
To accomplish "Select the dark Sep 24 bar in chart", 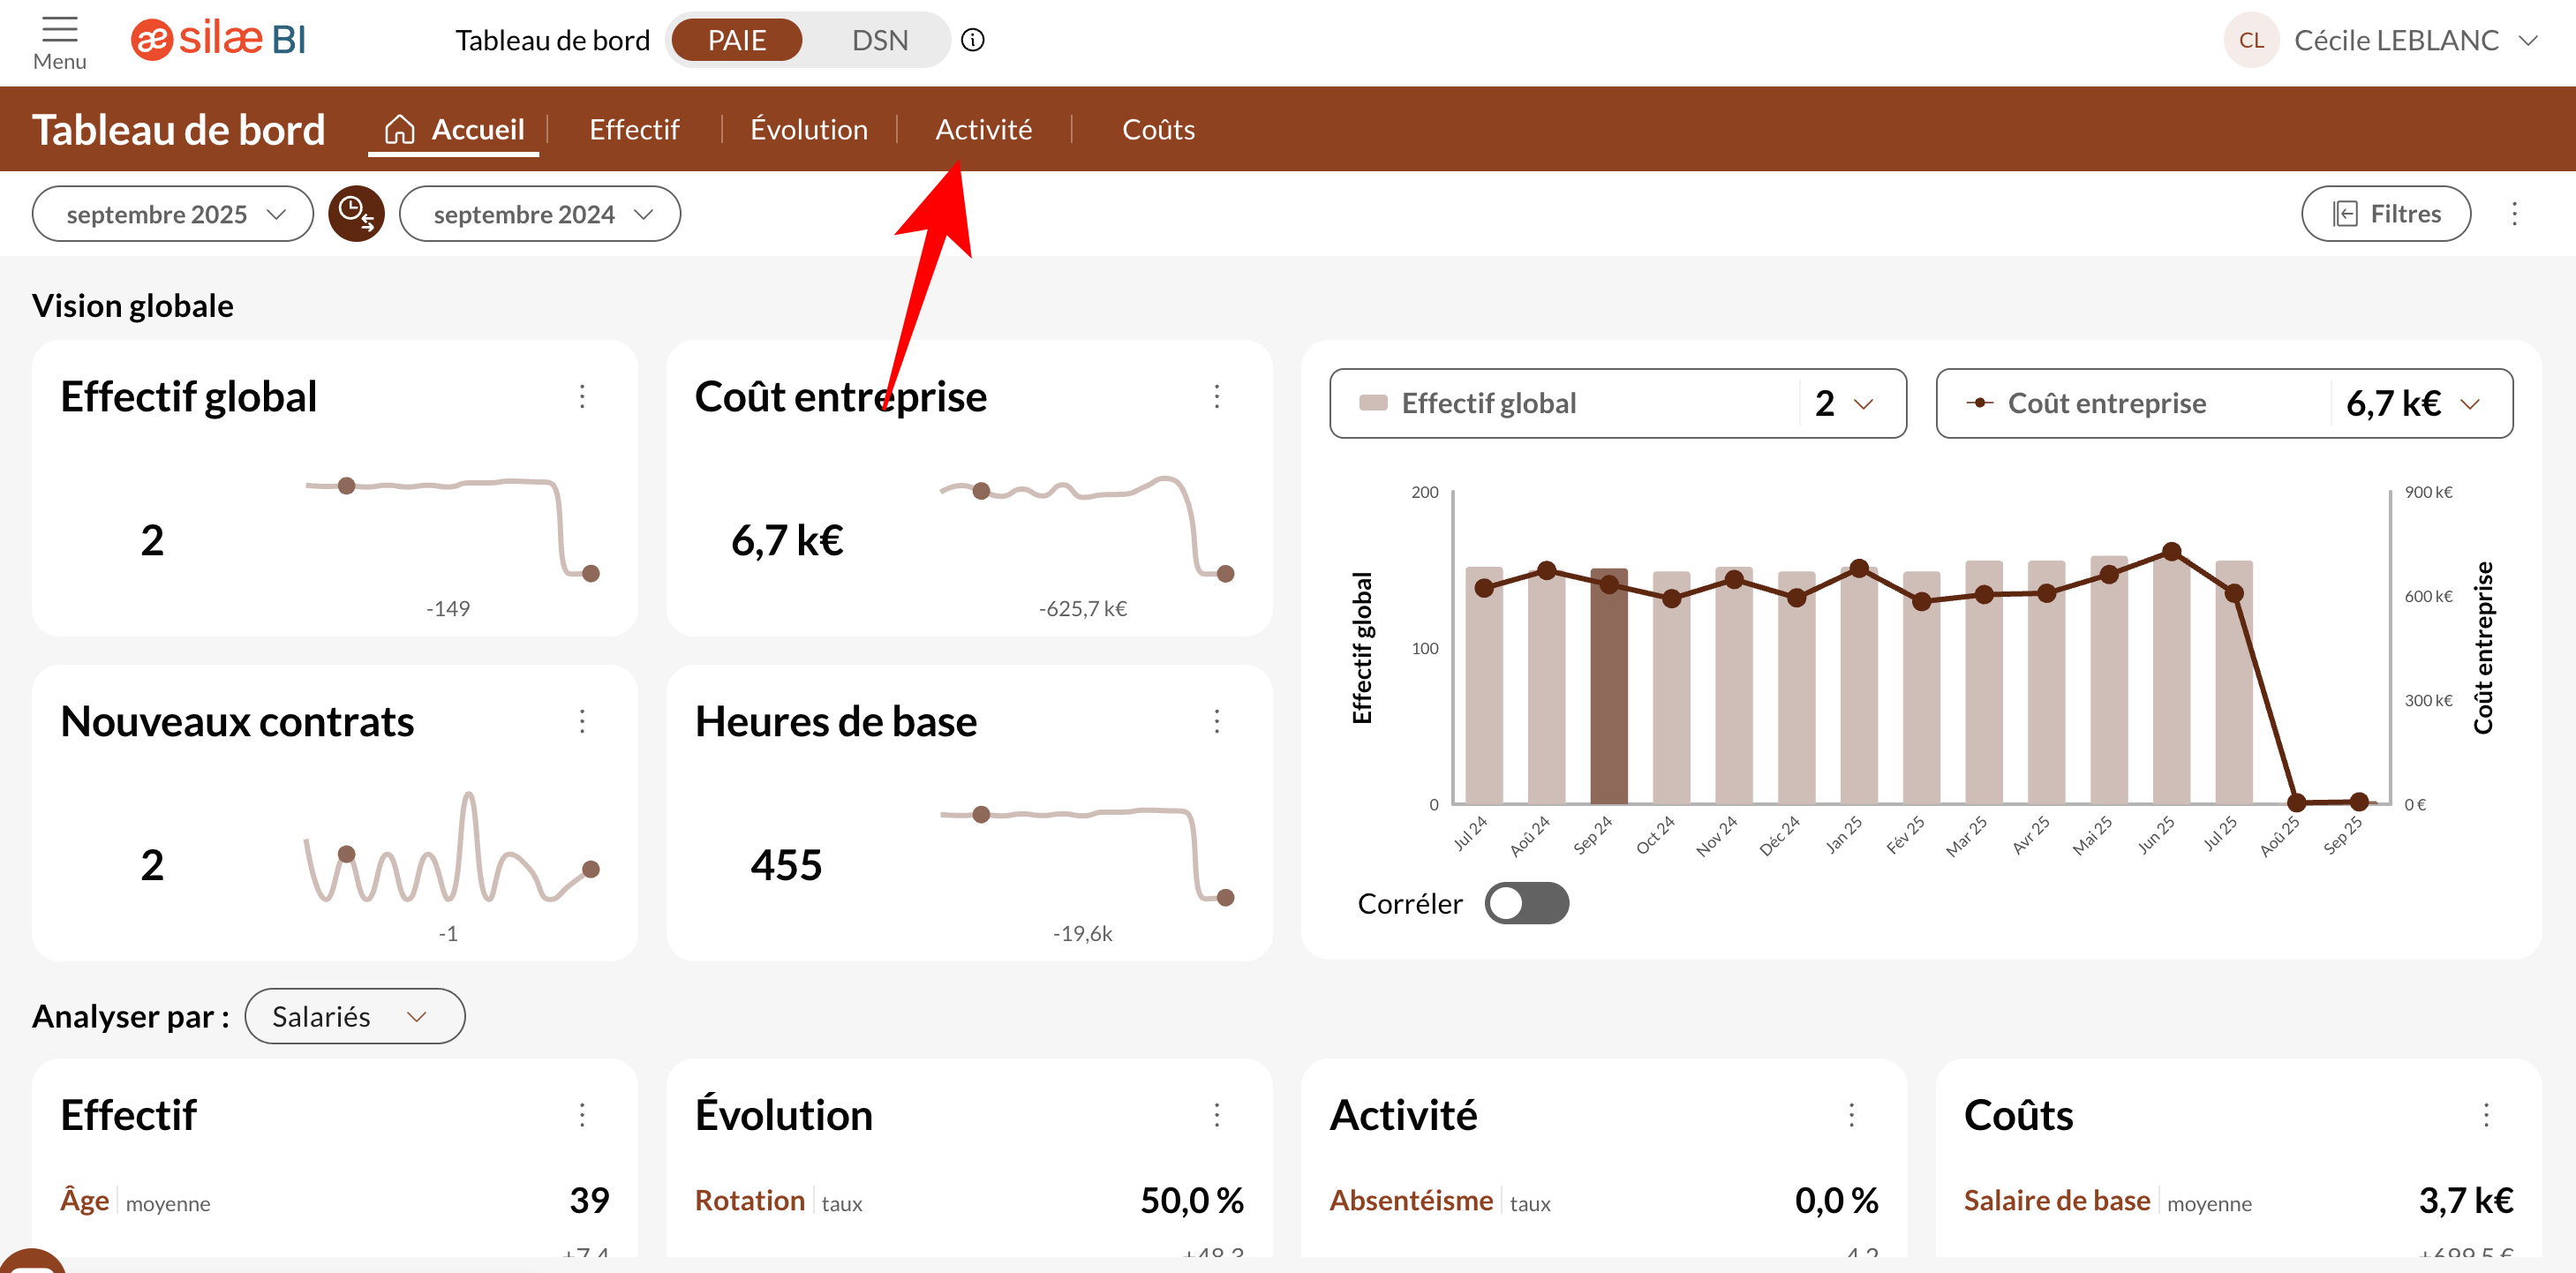I will (1608, 700).
